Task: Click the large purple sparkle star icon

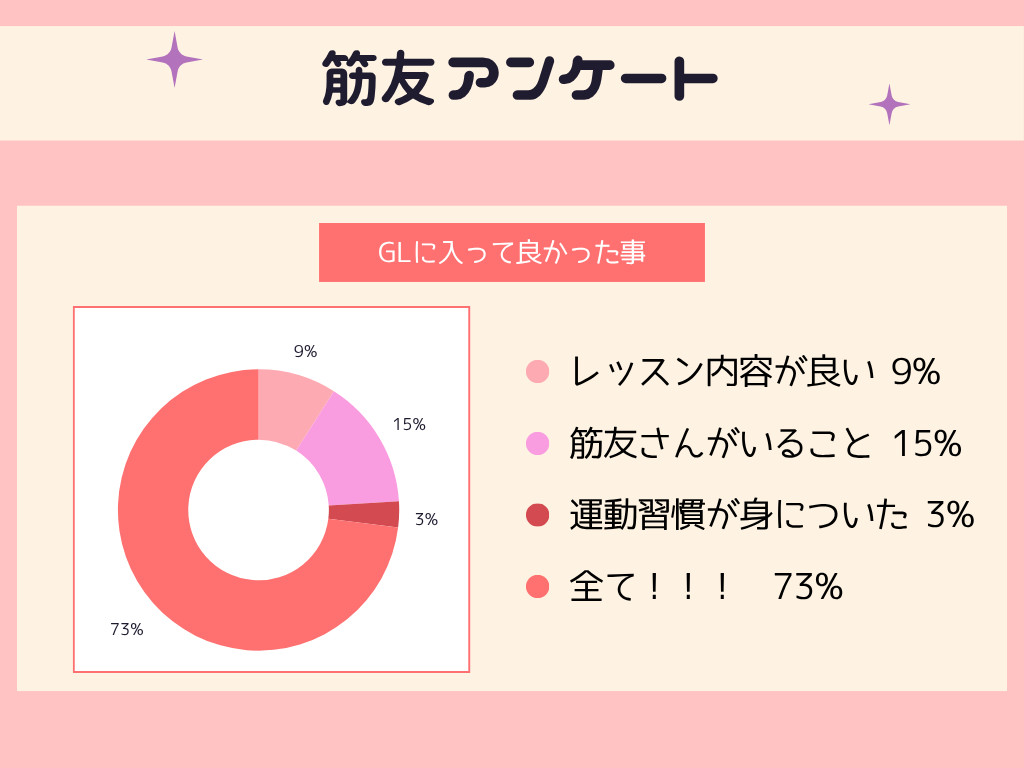Action: tap(174, 59)
